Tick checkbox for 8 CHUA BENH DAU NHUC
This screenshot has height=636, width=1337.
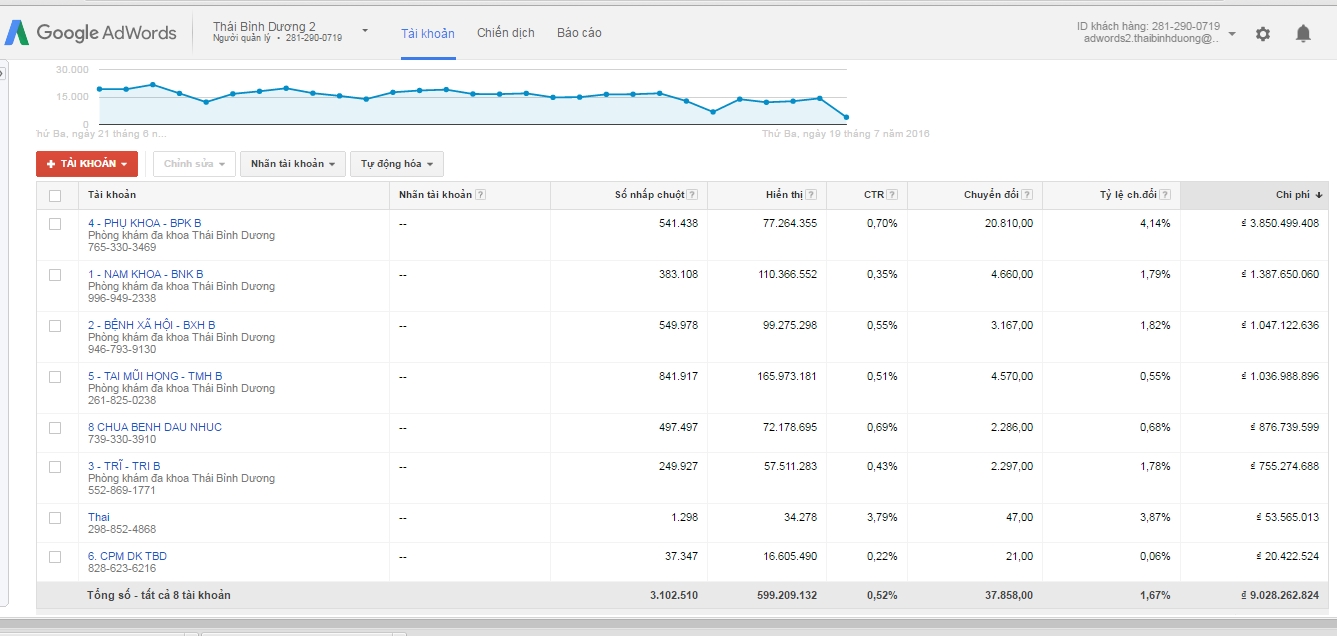pos(55,428)
